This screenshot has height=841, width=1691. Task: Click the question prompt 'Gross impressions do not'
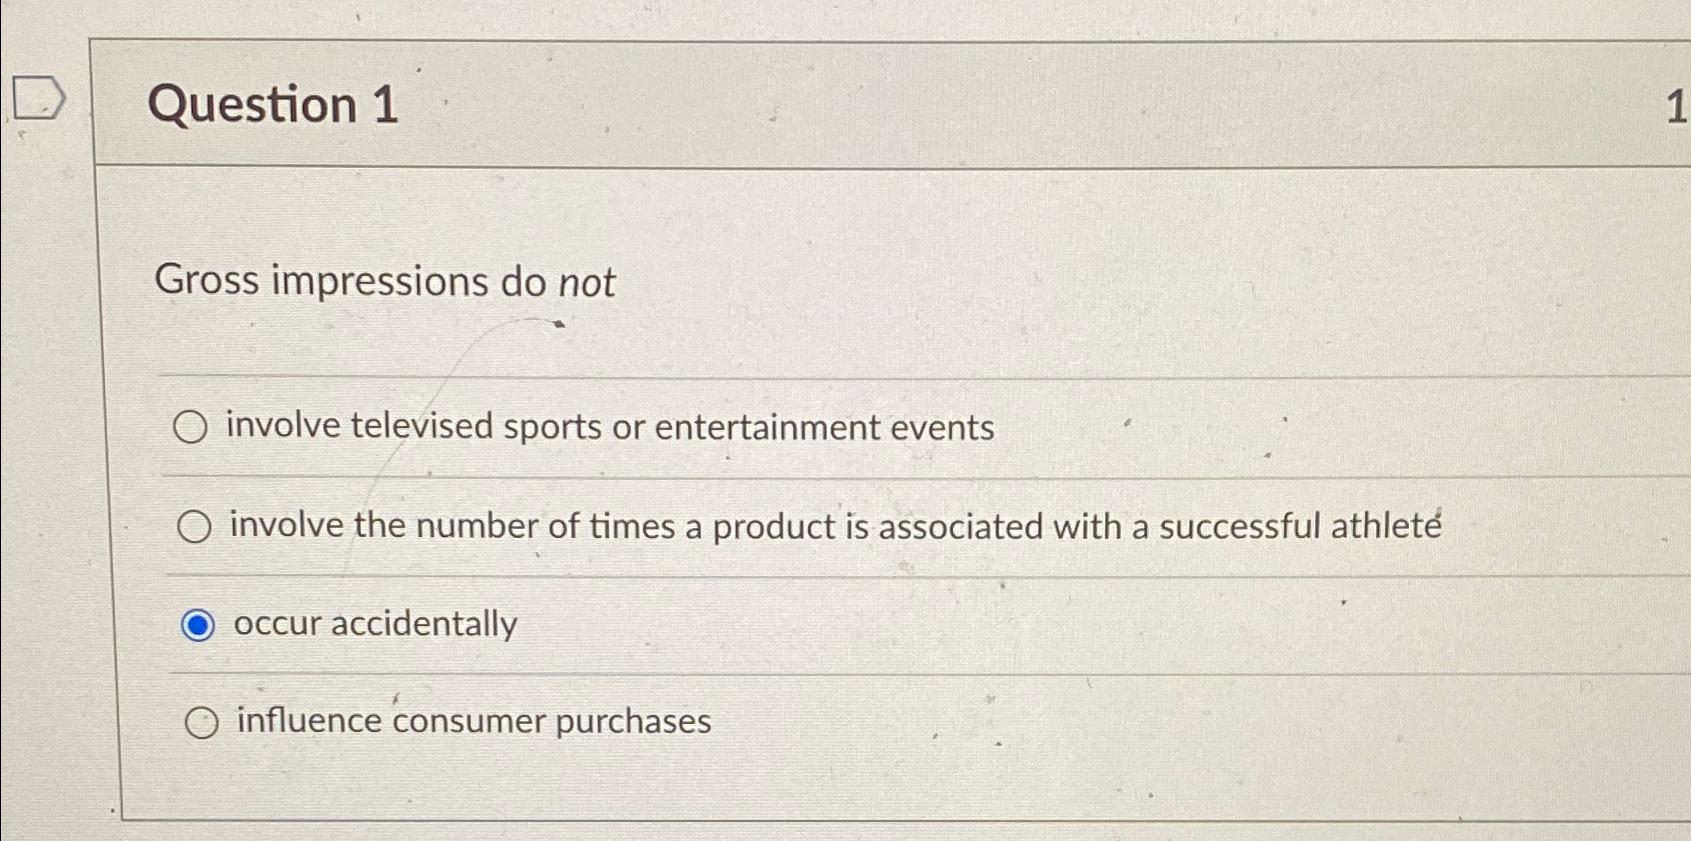[x=387, y=281]
